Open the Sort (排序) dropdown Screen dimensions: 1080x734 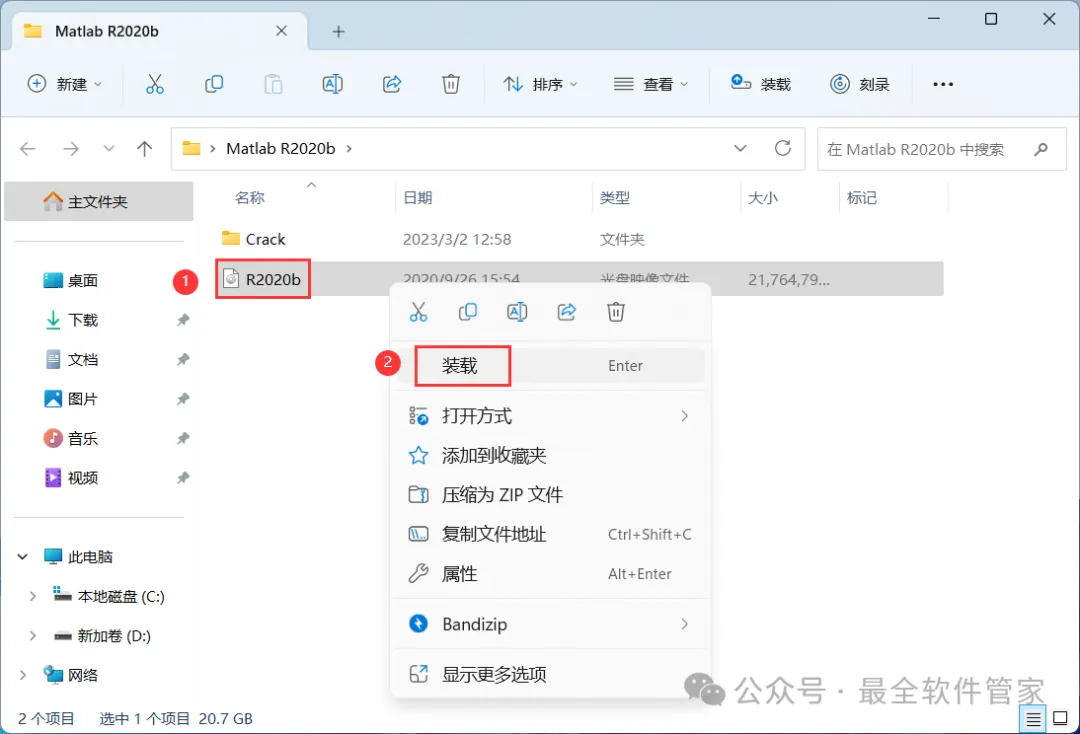pyautogui.click(x=540, y=84)
